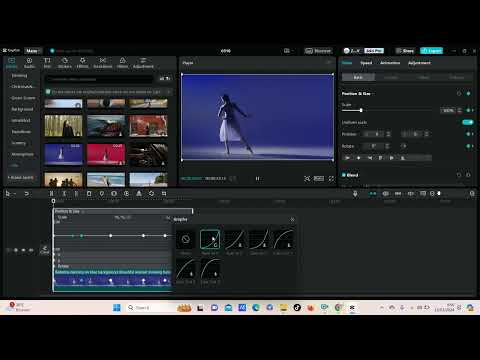Open the Text tab
The width and height of the screenshot is (480, 360).
click(x=47, y=63)
